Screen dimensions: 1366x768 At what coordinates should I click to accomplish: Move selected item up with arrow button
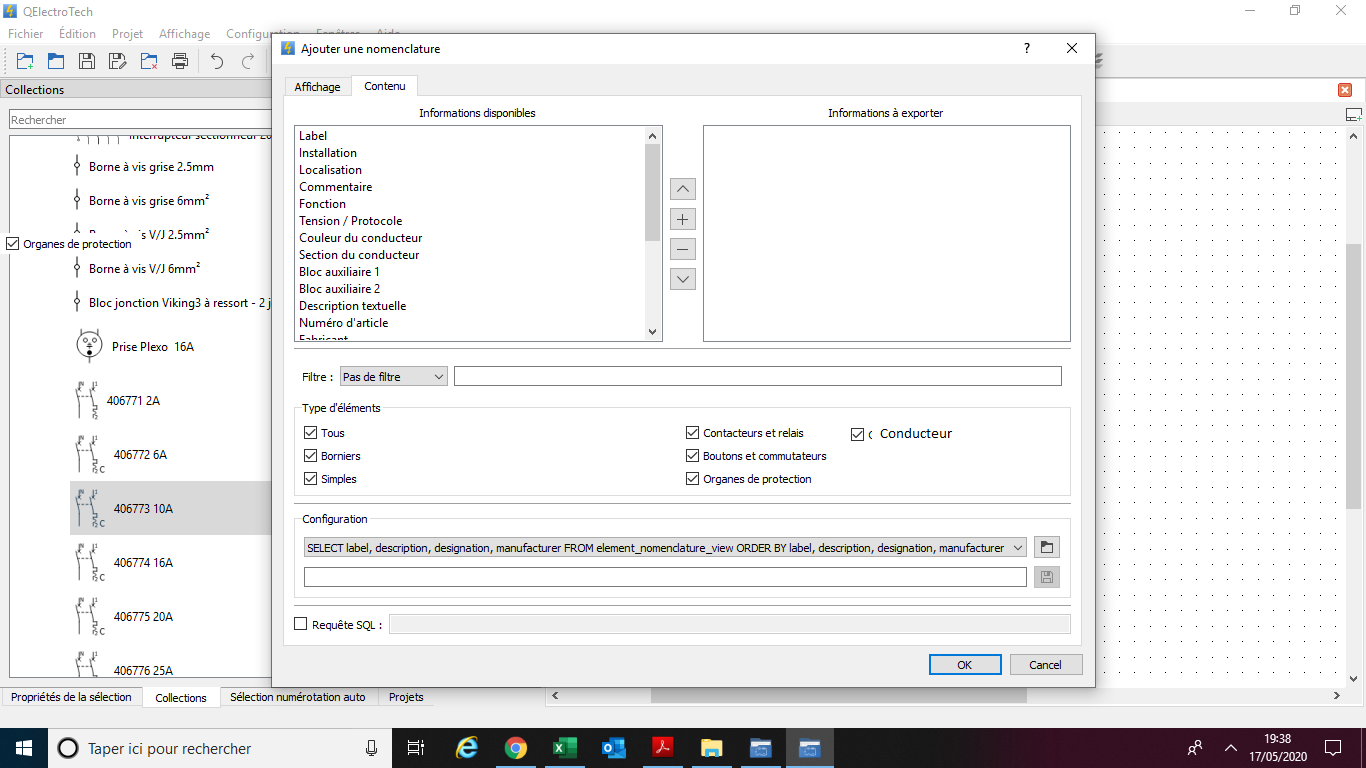click(683, 189)
